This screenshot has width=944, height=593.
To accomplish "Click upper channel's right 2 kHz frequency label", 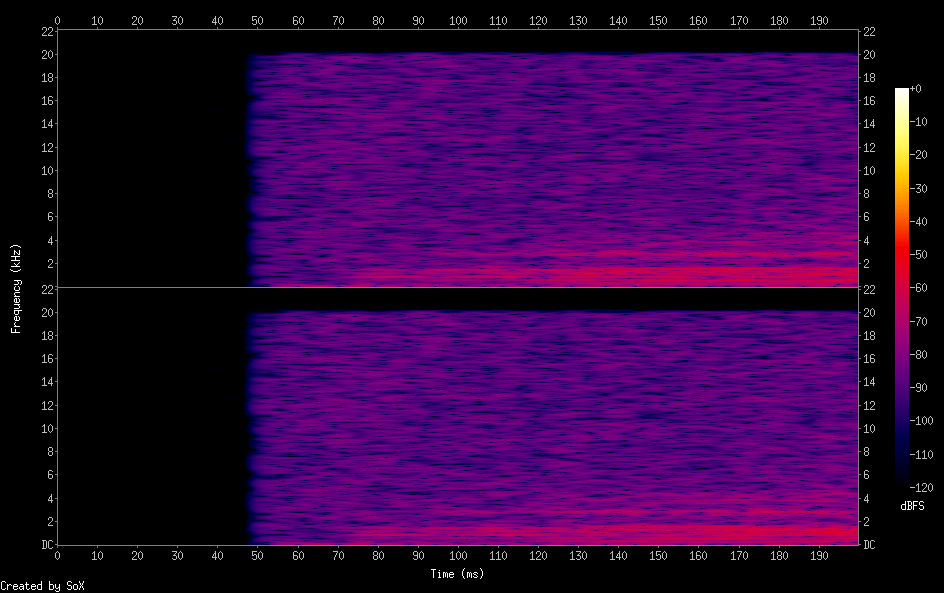I will coord(867,264).
